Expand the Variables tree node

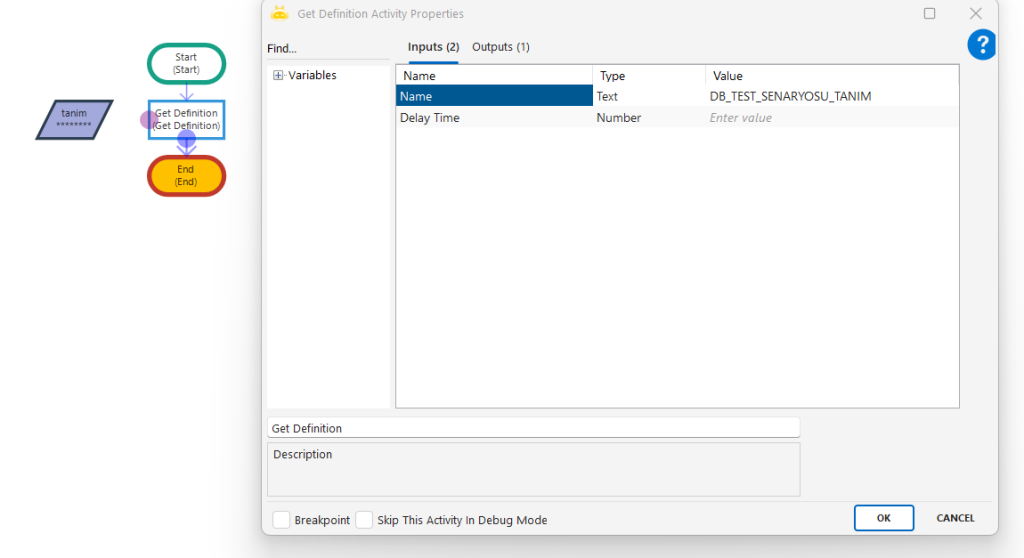pyautogui.click(x=278, y=76)
